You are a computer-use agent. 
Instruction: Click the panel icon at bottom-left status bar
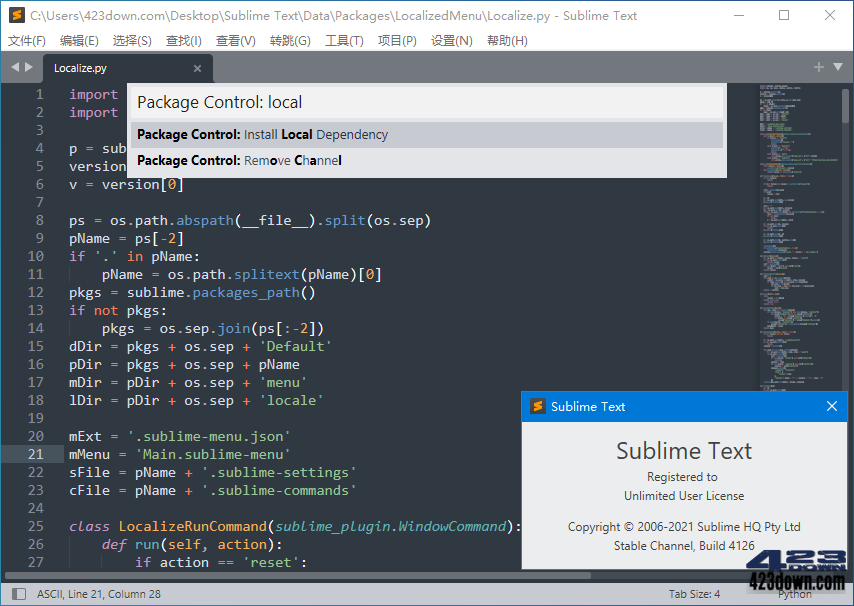click(19, 593)
